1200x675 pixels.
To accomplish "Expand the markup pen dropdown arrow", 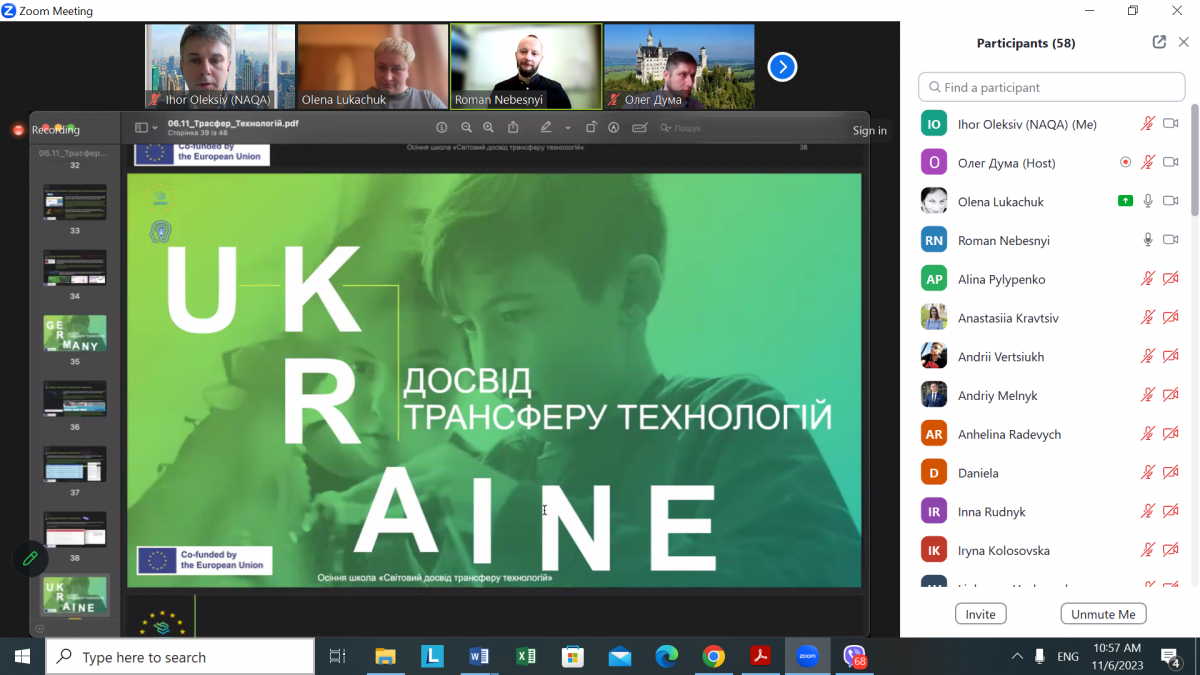I will tap(567, 128).
